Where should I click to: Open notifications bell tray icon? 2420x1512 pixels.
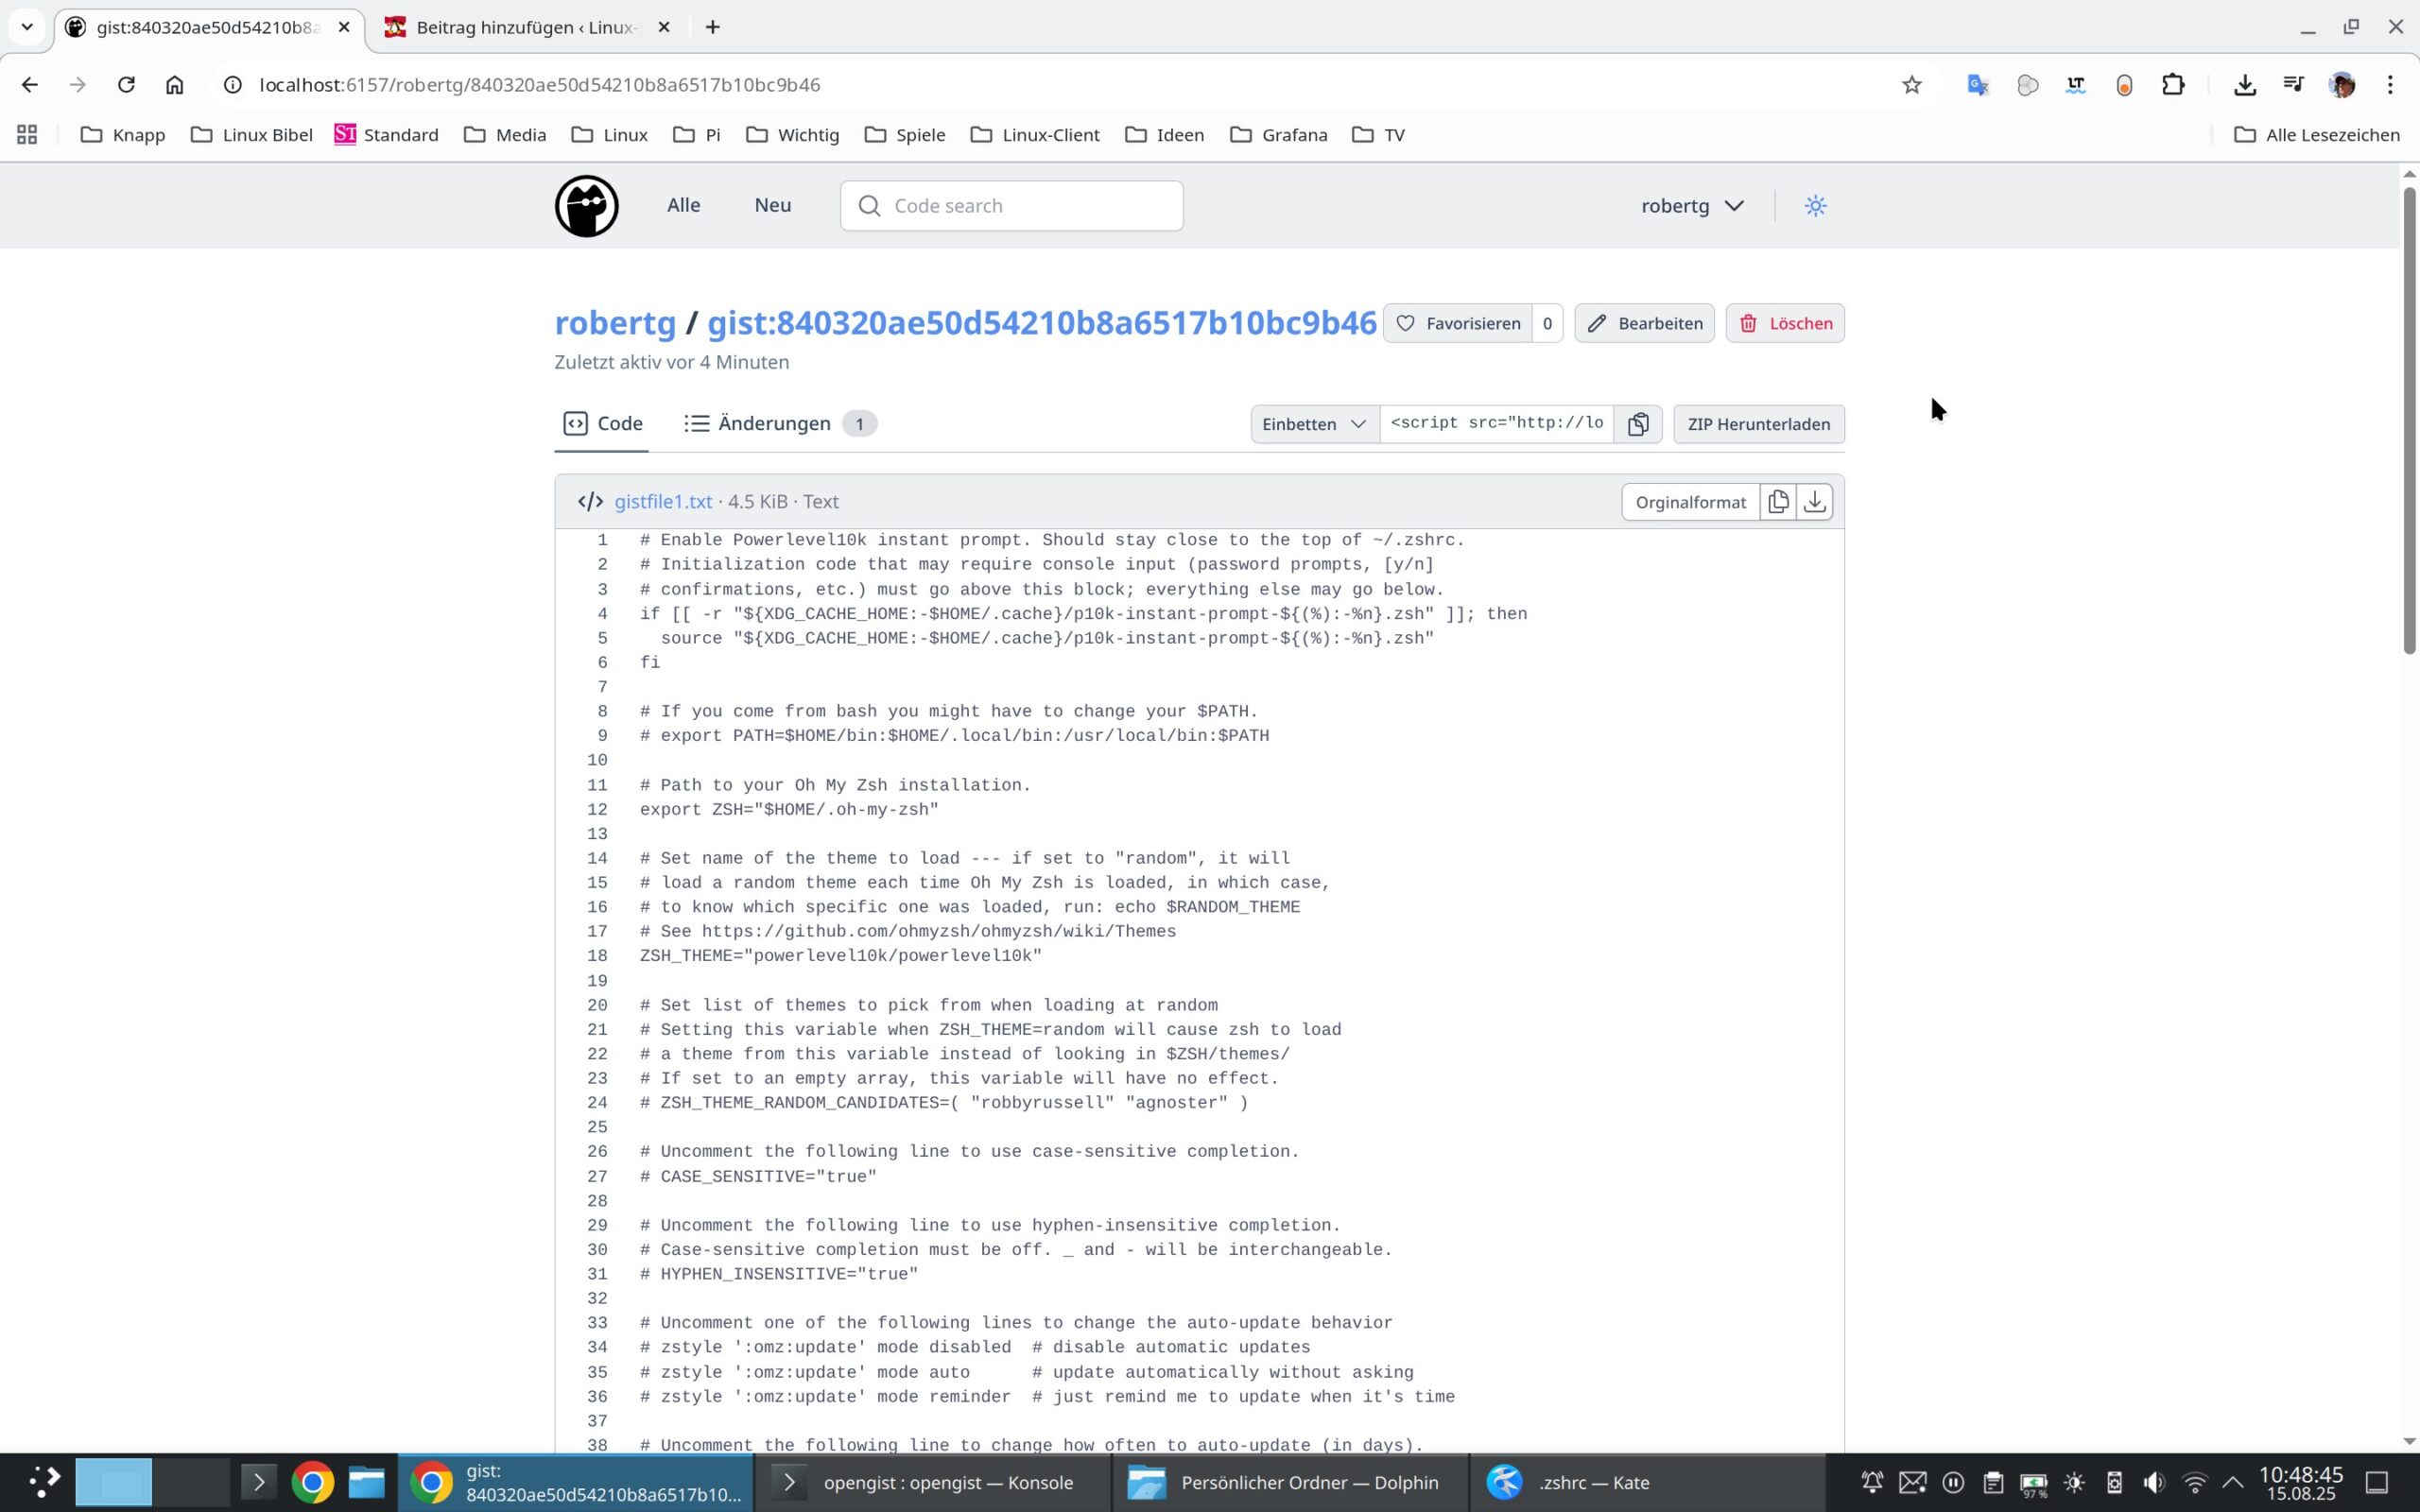point(1872,1482)
